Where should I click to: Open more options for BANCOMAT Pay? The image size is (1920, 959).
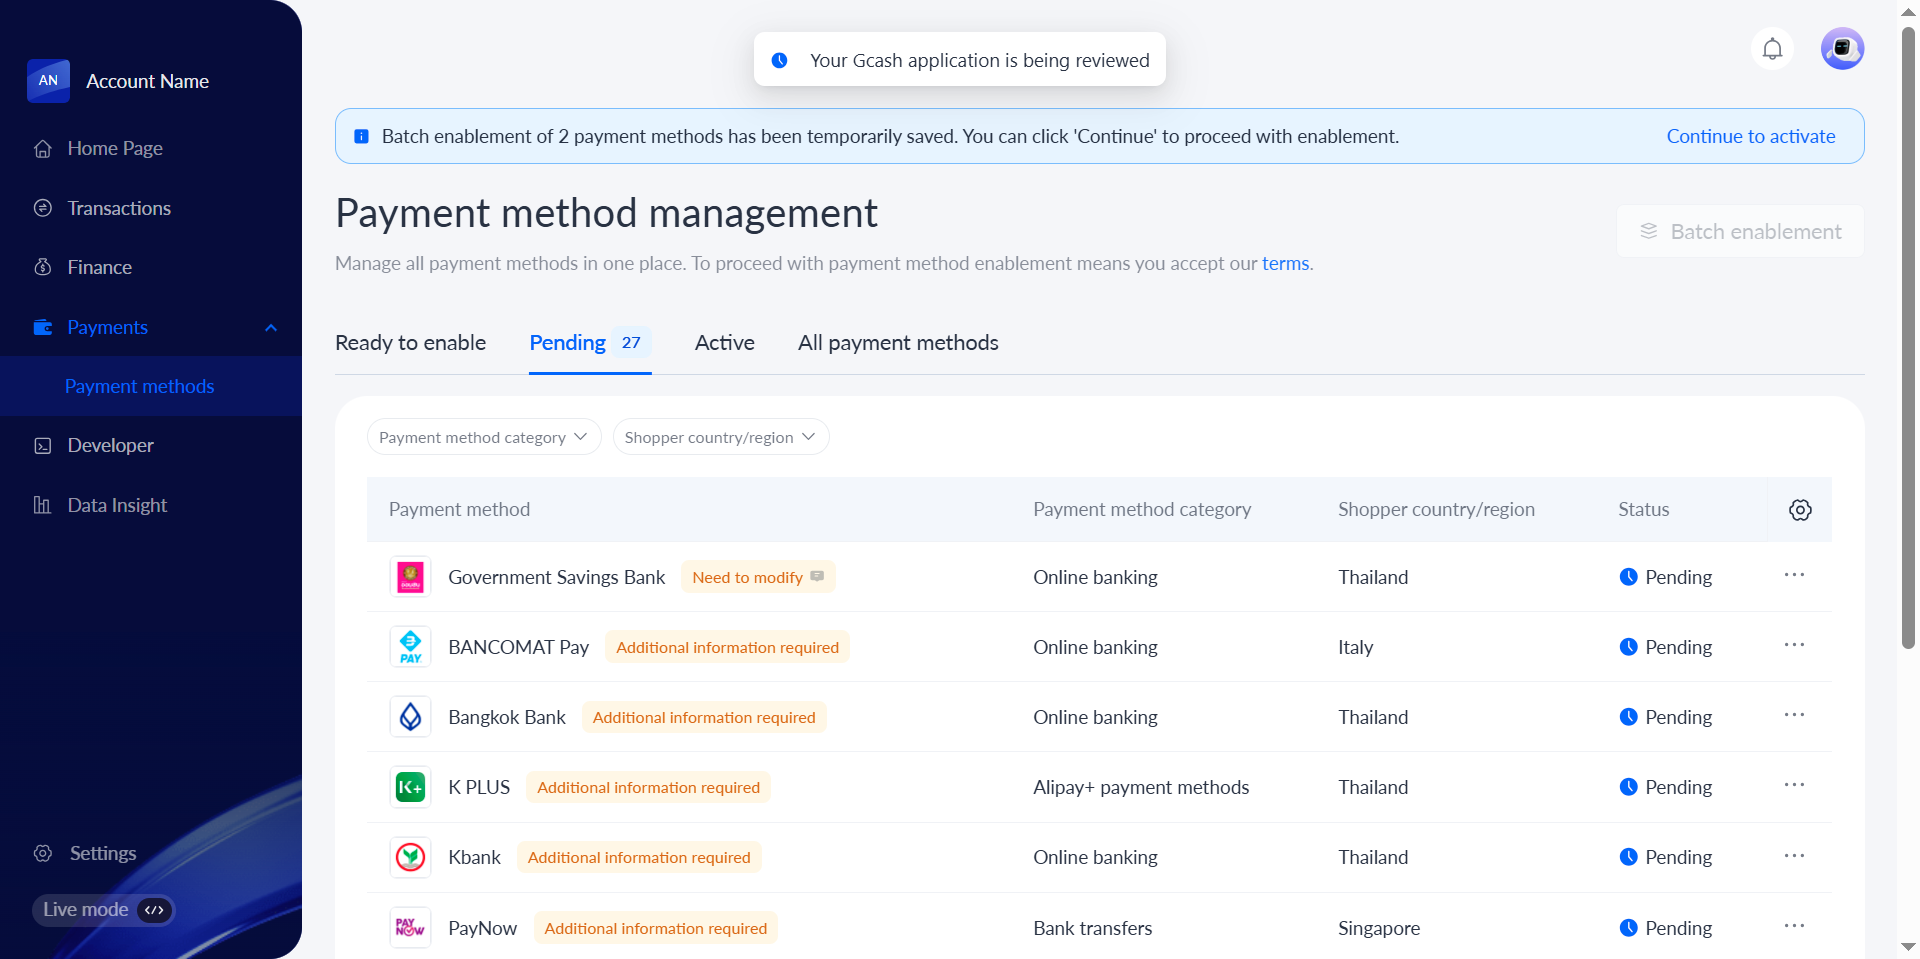pos(1794,646)
